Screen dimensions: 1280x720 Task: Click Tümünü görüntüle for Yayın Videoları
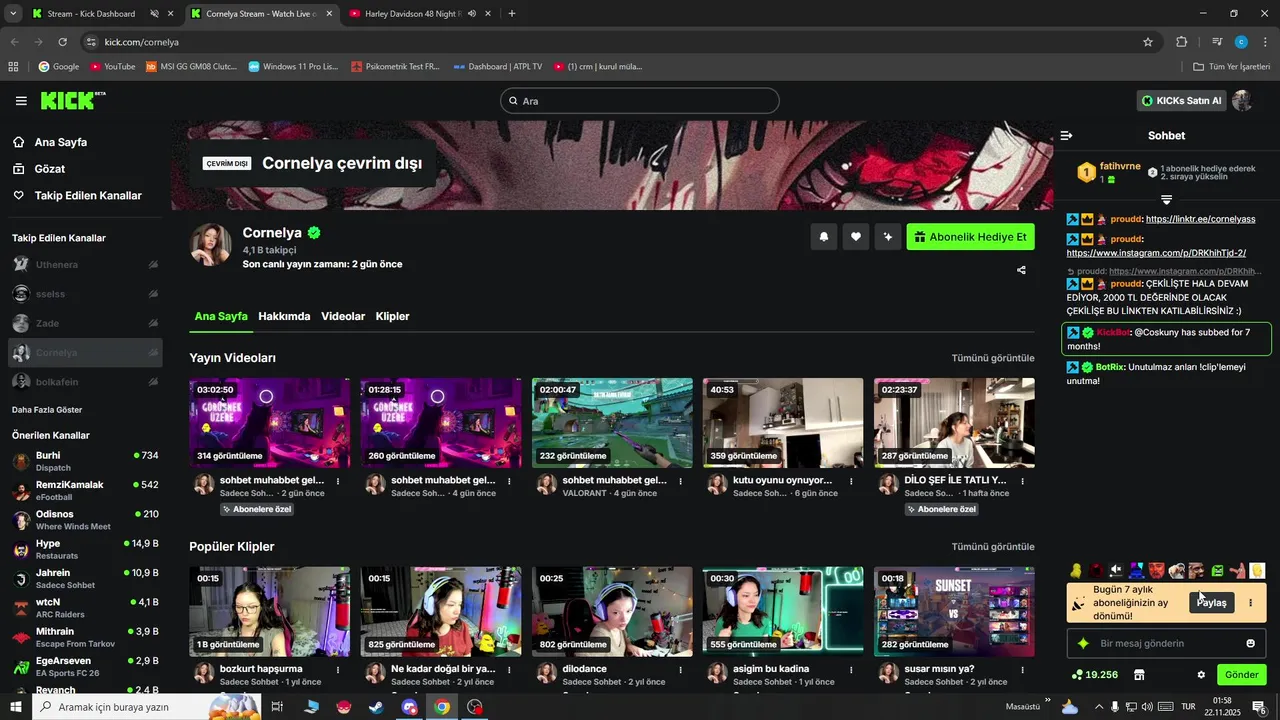[x=993, y=358]
